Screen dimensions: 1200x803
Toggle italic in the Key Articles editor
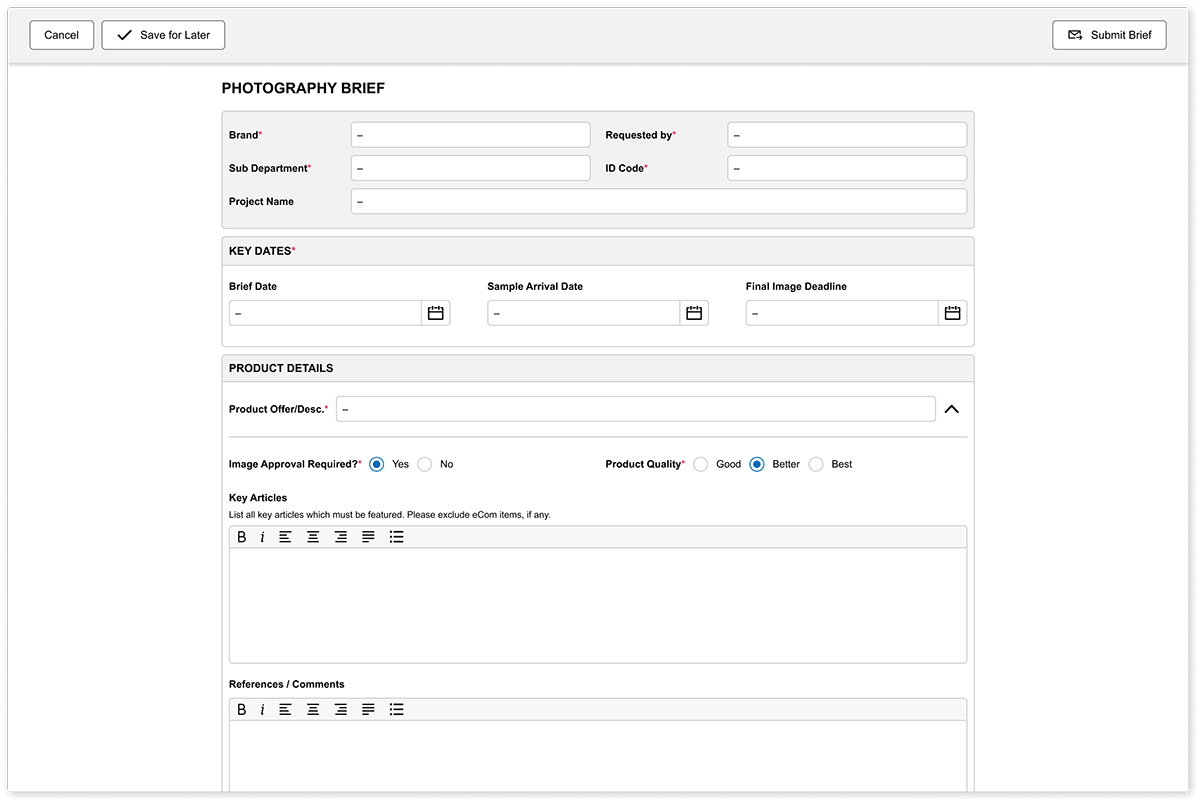262,537
